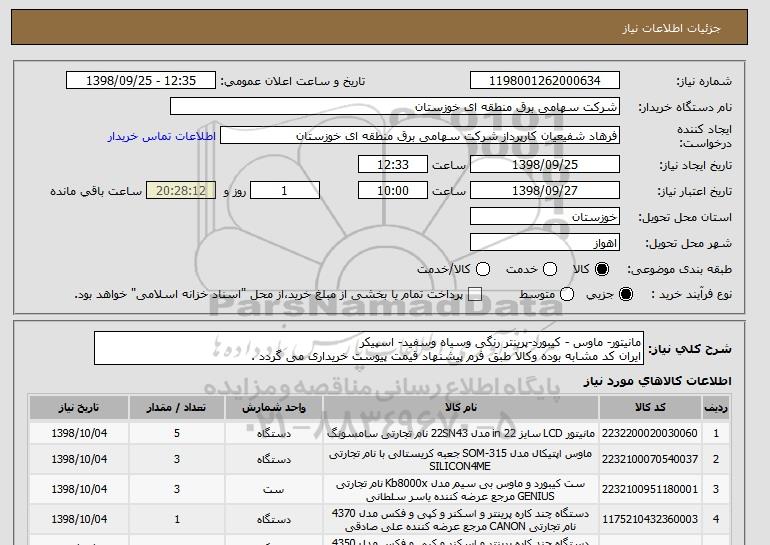Click the تاریخ نیاز column header
The image size is (770, 545).
[x=79, y=408]
